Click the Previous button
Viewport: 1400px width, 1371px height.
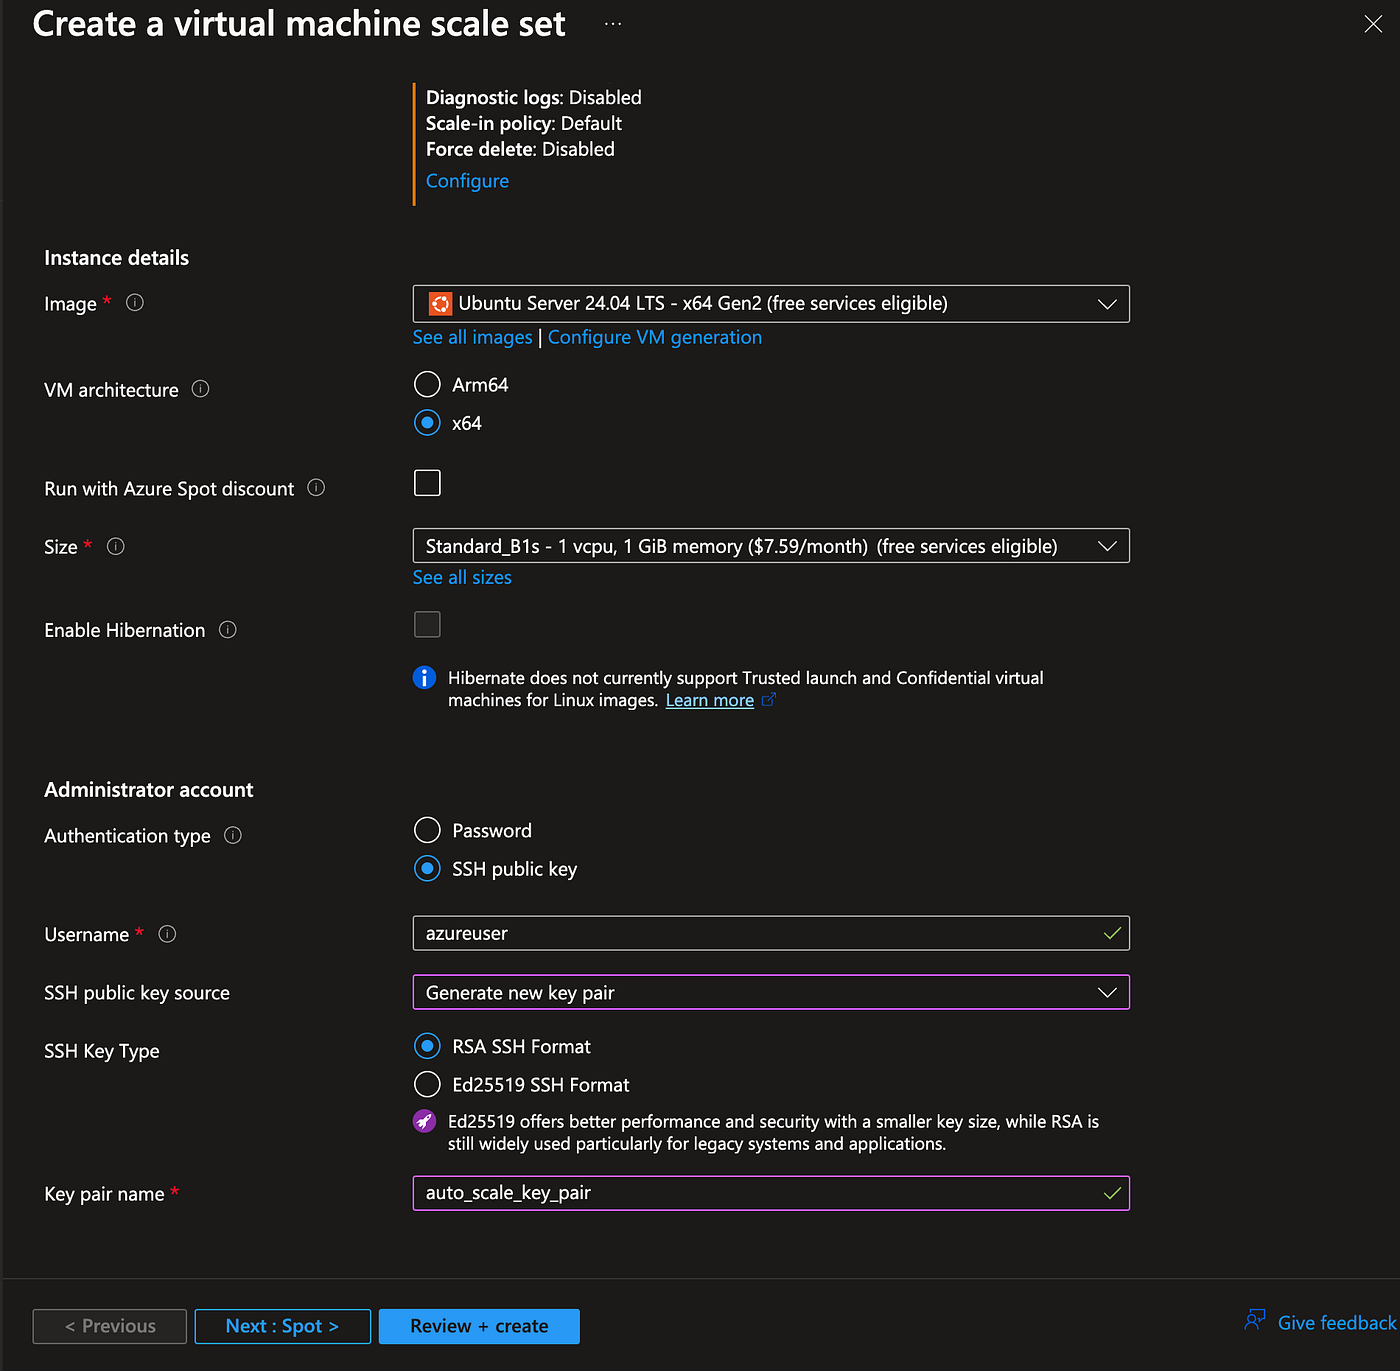pyautogui.click(x=110, y=1326)
